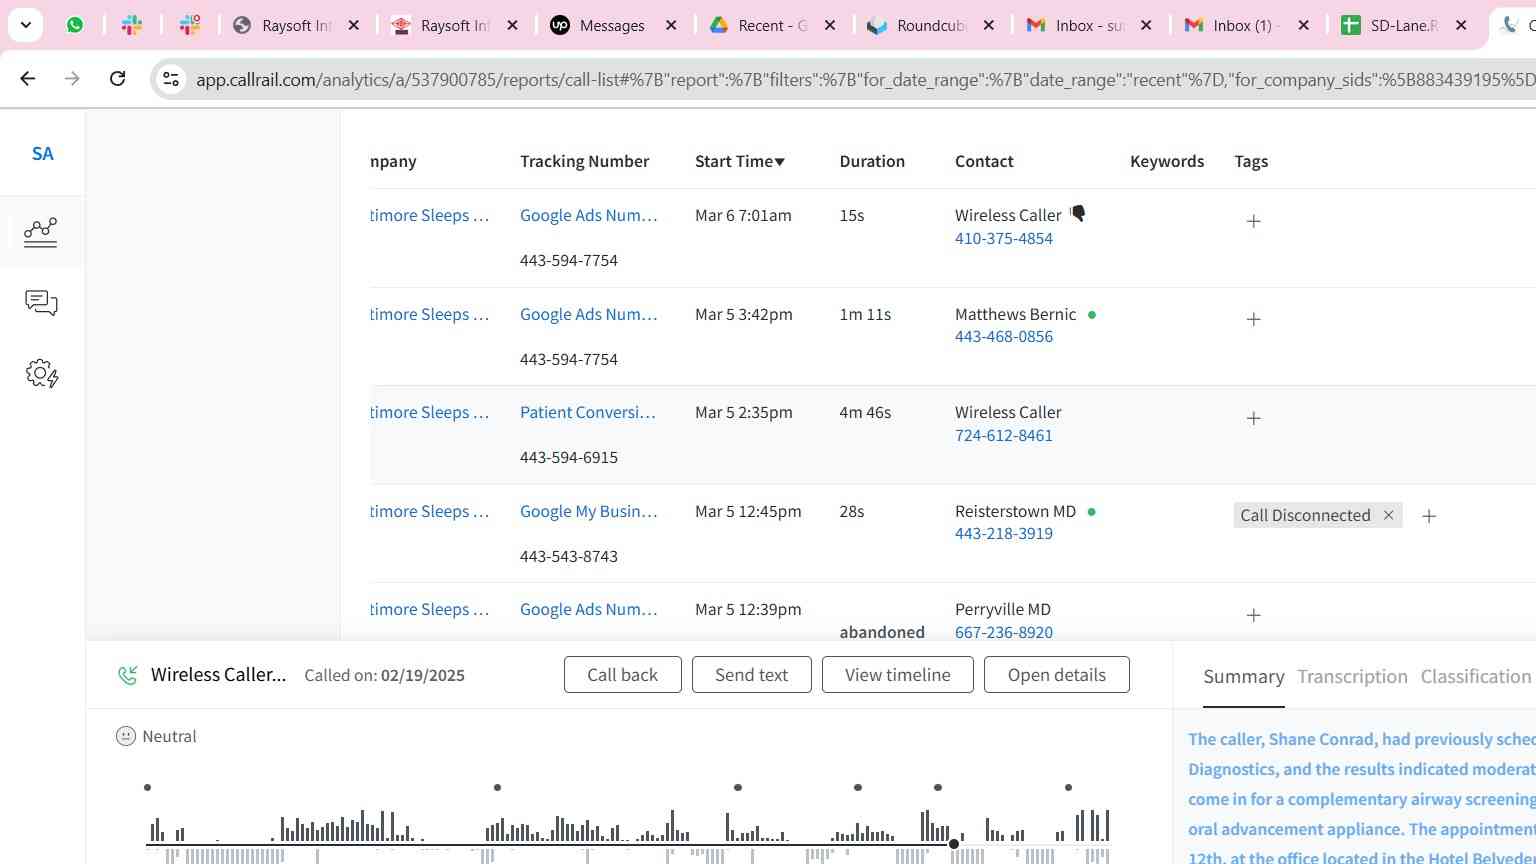This screenshot has height=864, width=1536.
Task: Open Google My Business tracking number link
Action: [x=588, y=511]
